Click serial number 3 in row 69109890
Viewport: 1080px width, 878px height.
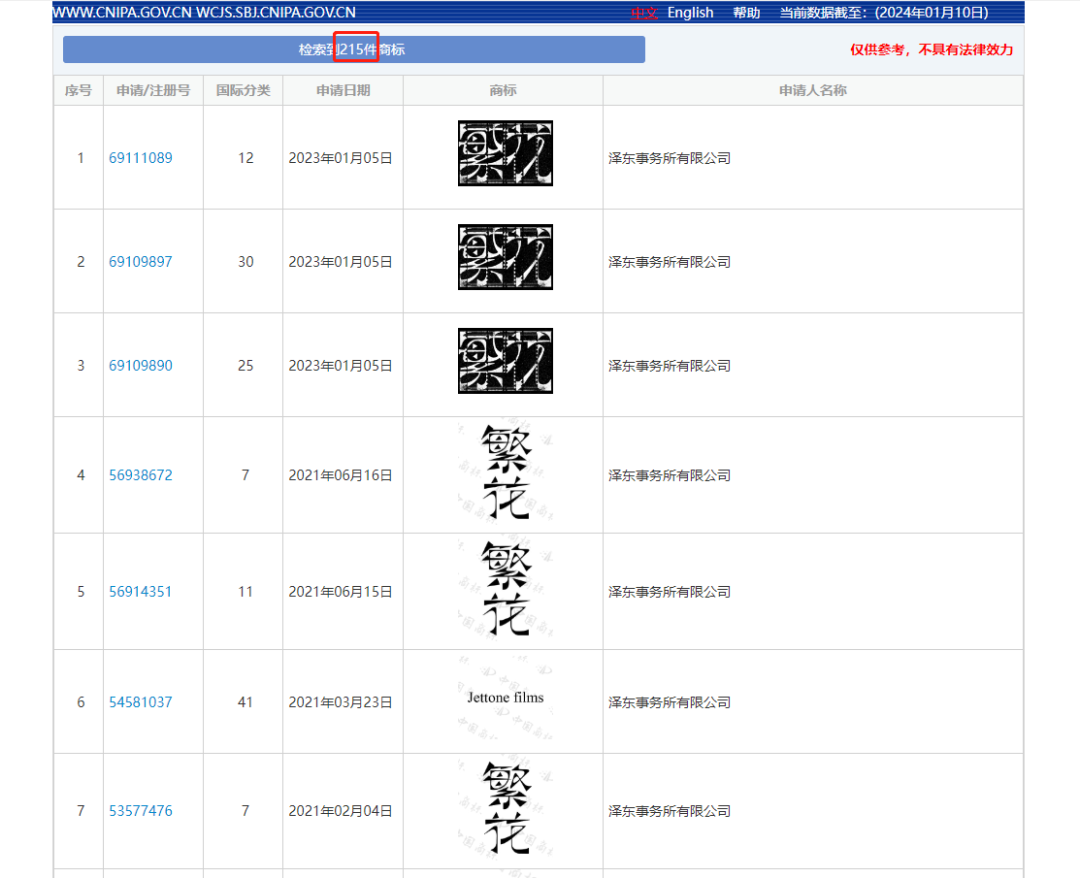(x=81, y=366)
